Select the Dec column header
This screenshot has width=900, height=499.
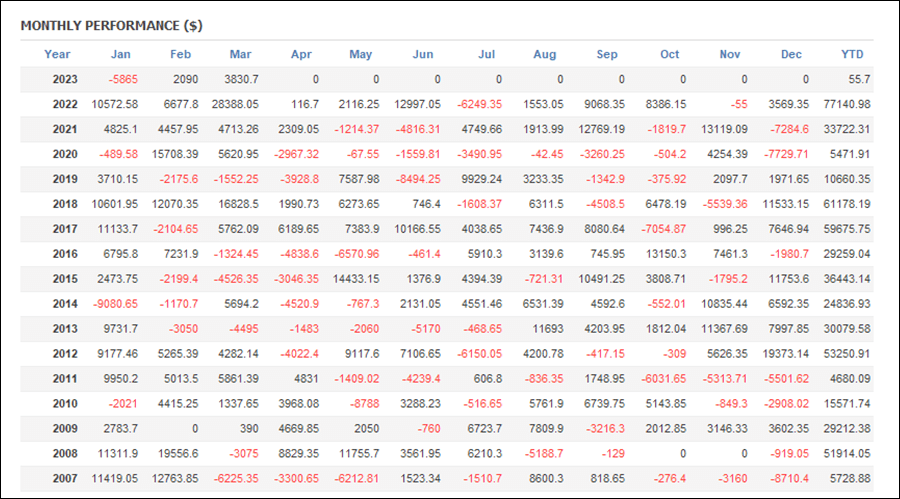pos(791,54)
